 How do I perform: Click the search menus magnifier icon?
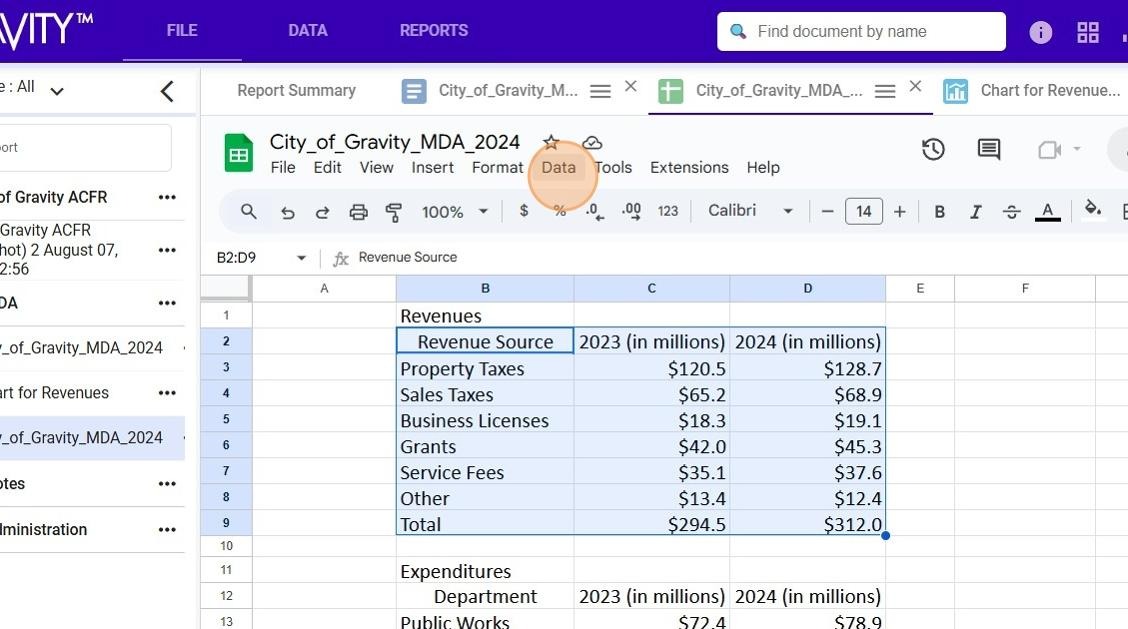click(x=248, y=212)
